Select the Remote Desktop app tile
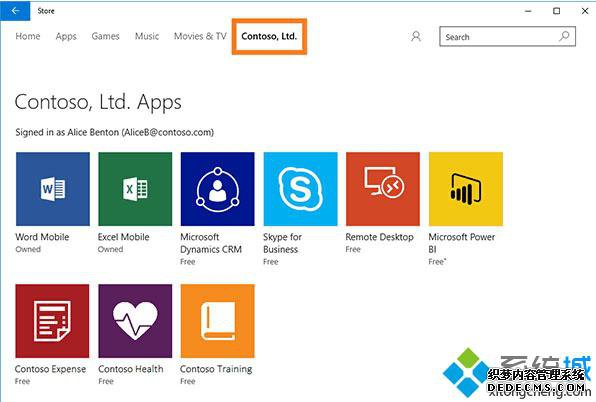Screen dimensions: 596x402 coord(383,189)
